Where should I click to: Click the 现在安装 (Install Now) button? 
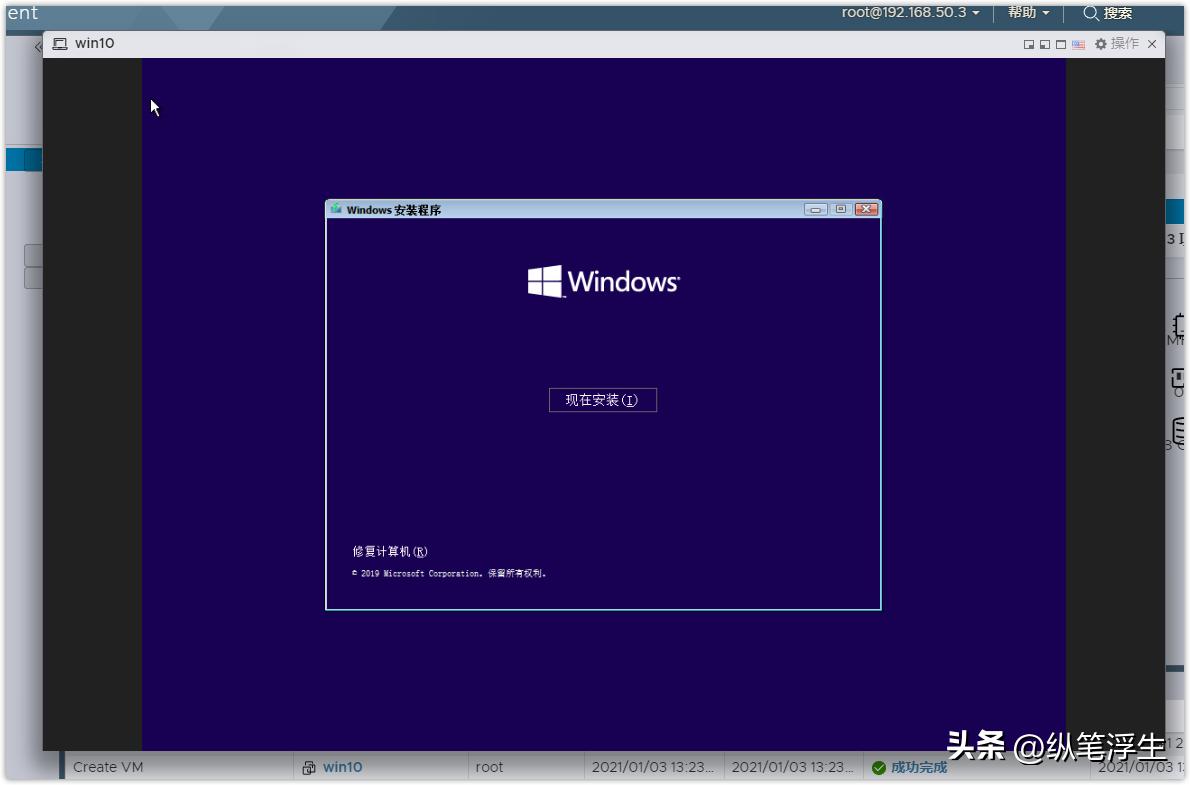[602, 399]
